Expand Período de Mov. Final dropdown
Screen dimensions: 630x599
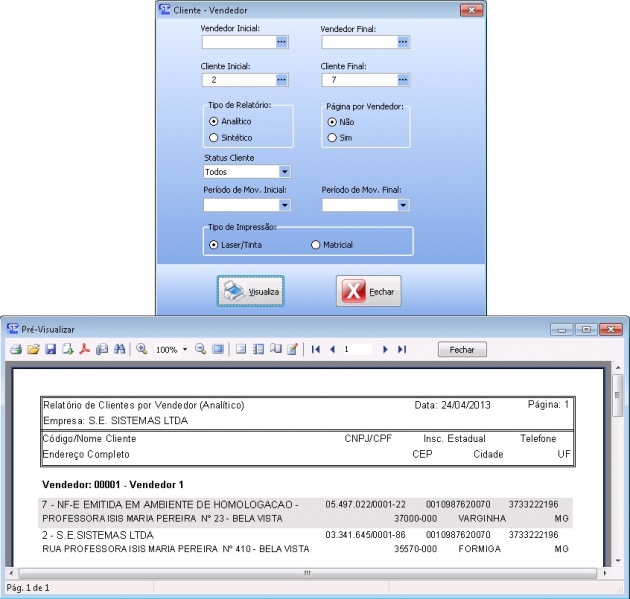pyautogui.click(x=403, y=205)
